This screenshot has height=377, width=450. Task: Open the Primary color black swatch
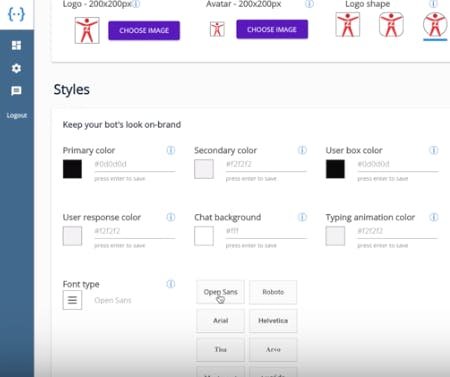[x=72, y=169]
